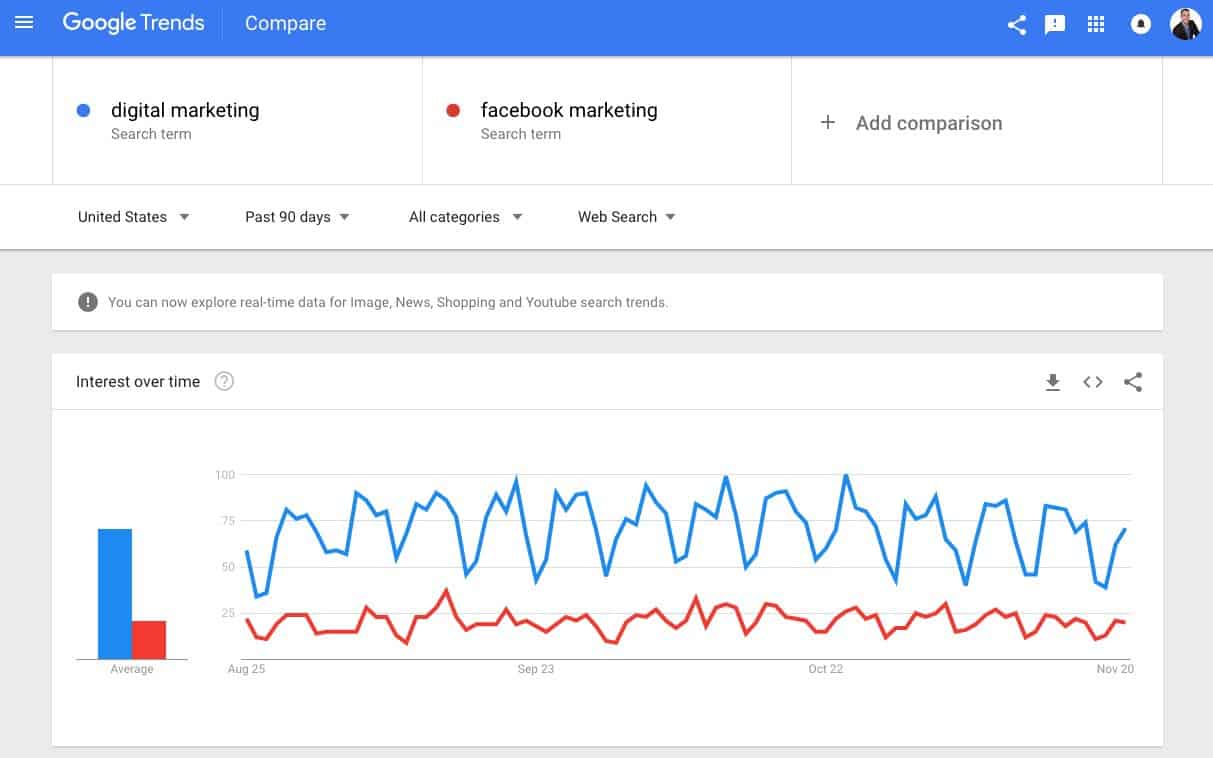
Task: Edit the digital marketing search term
Action: pos(185,111)
